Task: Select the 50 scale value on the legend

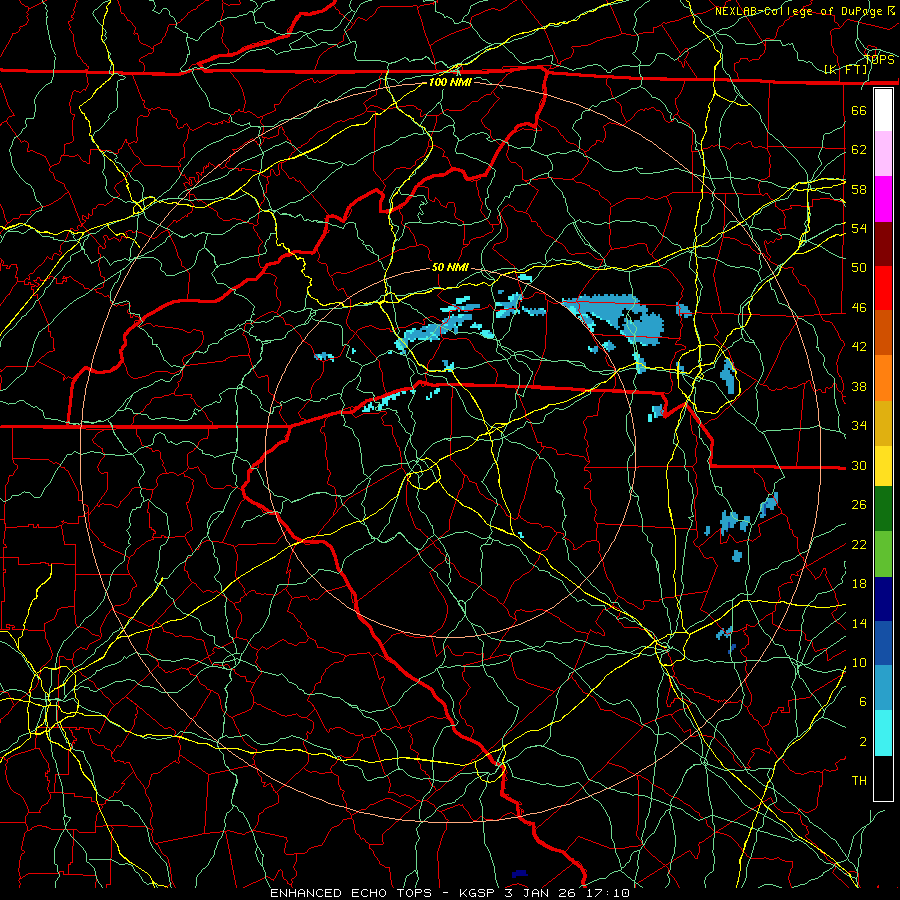Action: coord(859,268)
